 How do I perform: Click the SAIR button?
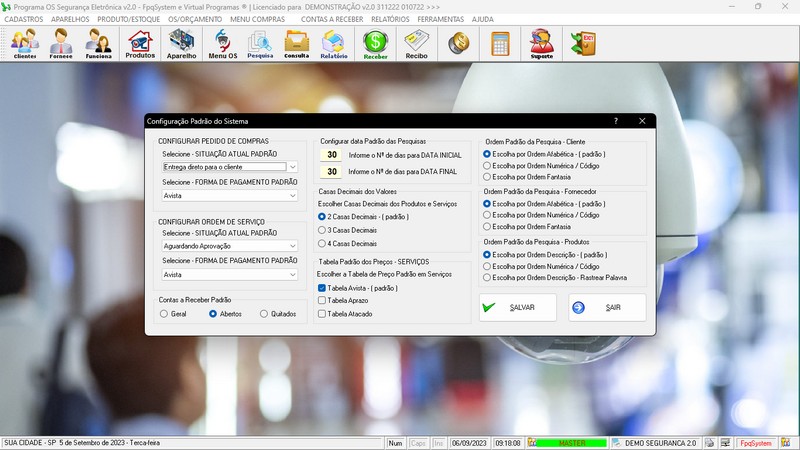[x=607, y=307]
